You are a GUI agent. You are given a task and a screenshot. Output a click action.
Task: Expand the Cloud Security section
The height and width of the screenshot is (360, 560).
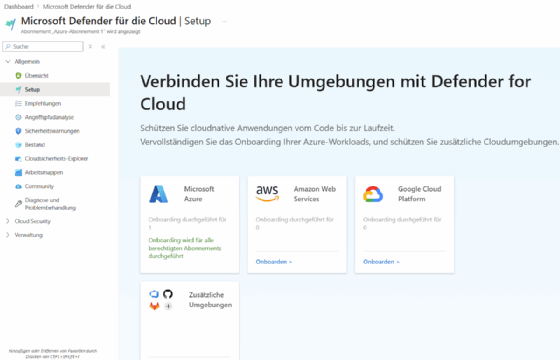[8, 221]
